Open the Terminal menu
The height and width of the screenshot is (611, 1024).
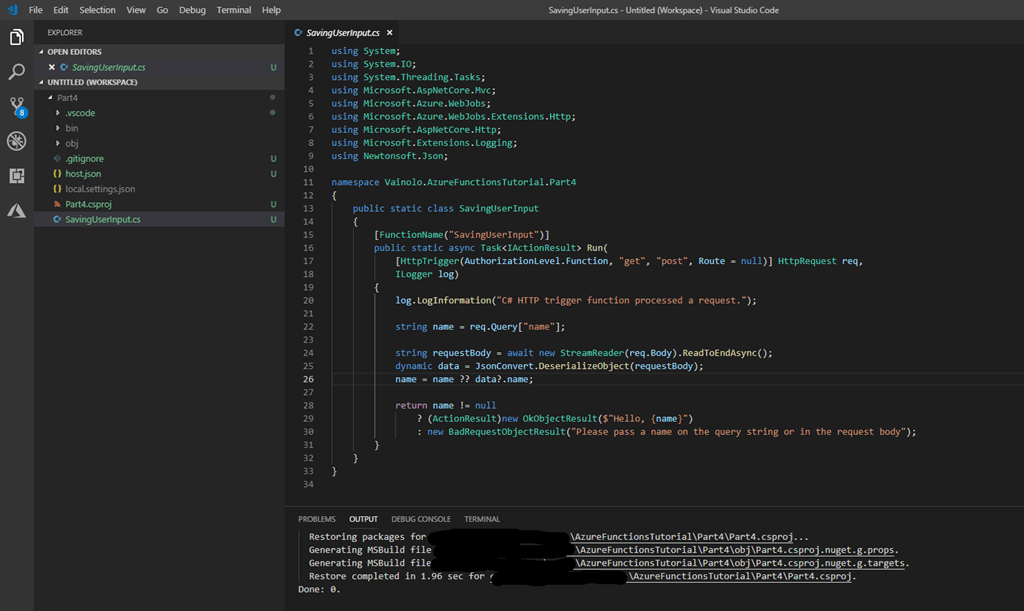[234, 10]
